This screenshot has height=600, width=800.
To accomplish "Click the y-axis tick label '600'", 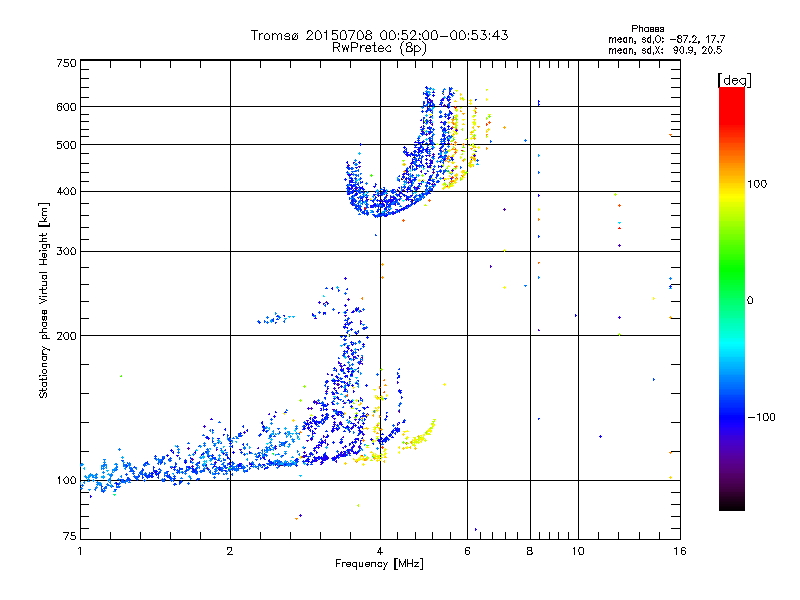I will (66, 107).
